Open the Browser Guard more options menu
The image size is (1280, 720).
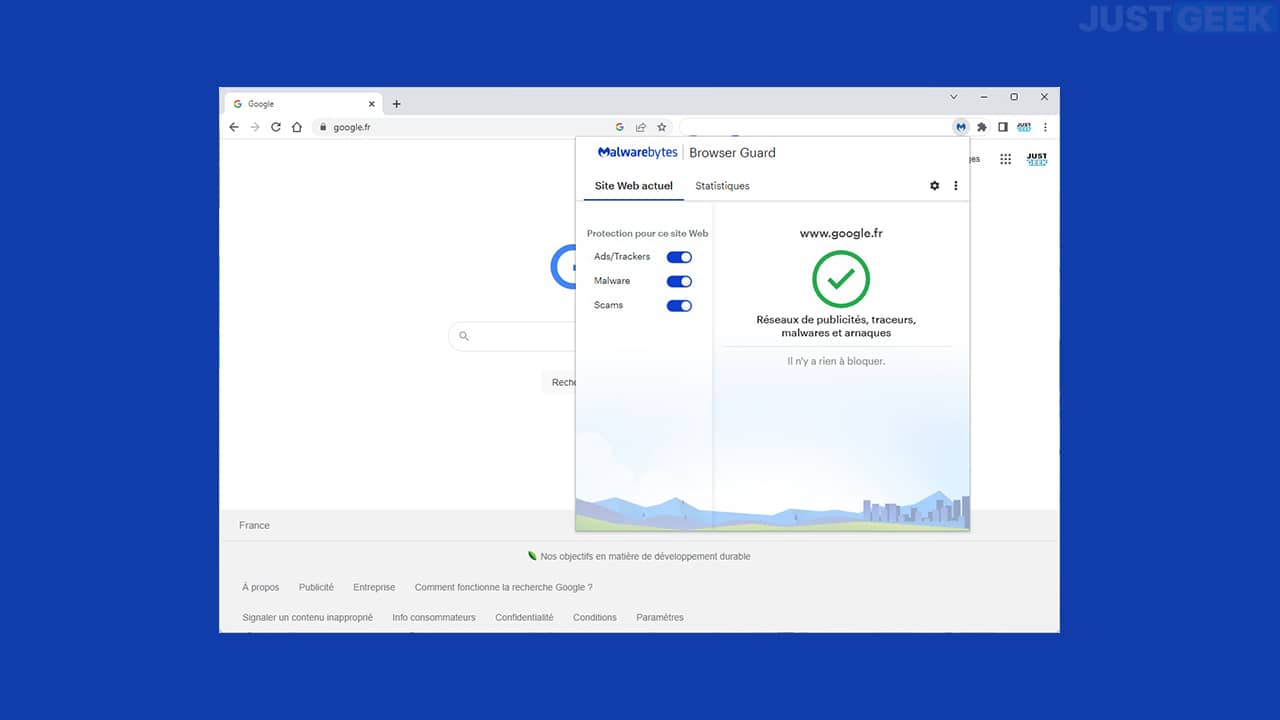pyautogui.click(x=956, y=186)
